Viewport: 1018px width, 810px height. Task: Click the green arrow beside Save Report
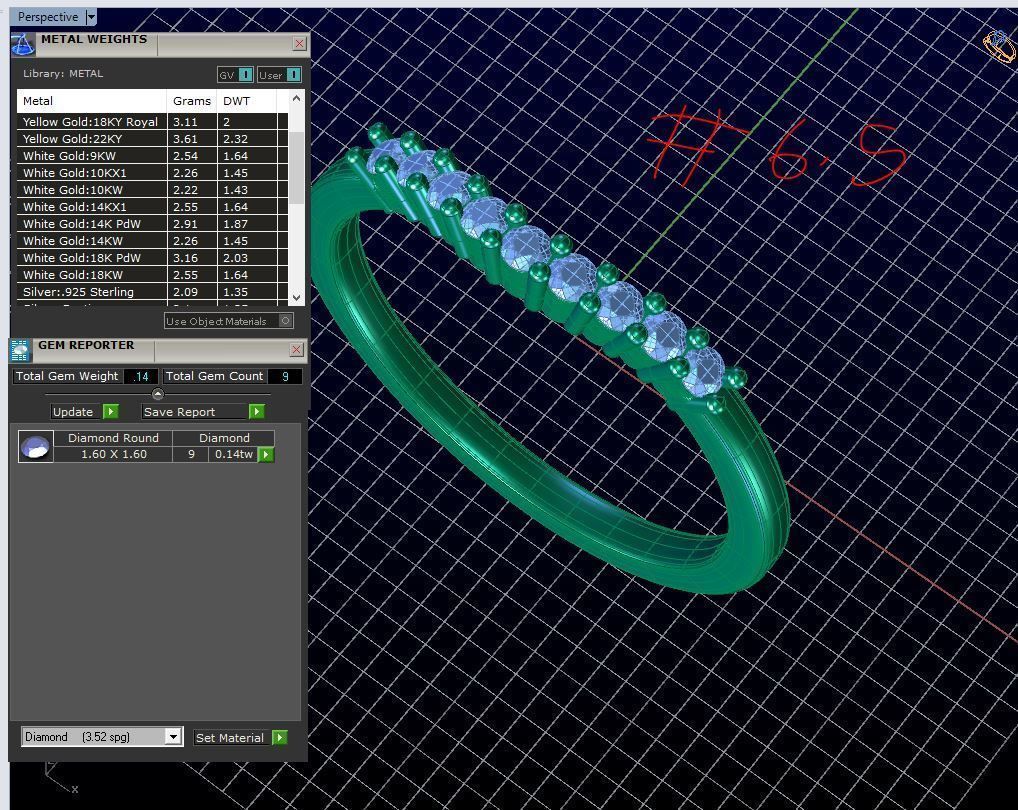257,411
